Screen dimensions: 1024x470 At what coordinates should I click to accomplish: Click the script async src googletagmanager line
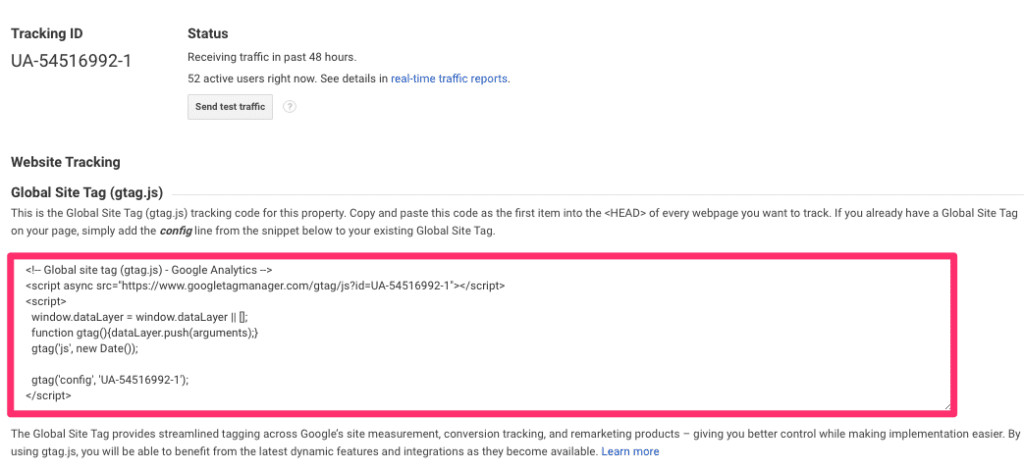[x=265, y=285]
